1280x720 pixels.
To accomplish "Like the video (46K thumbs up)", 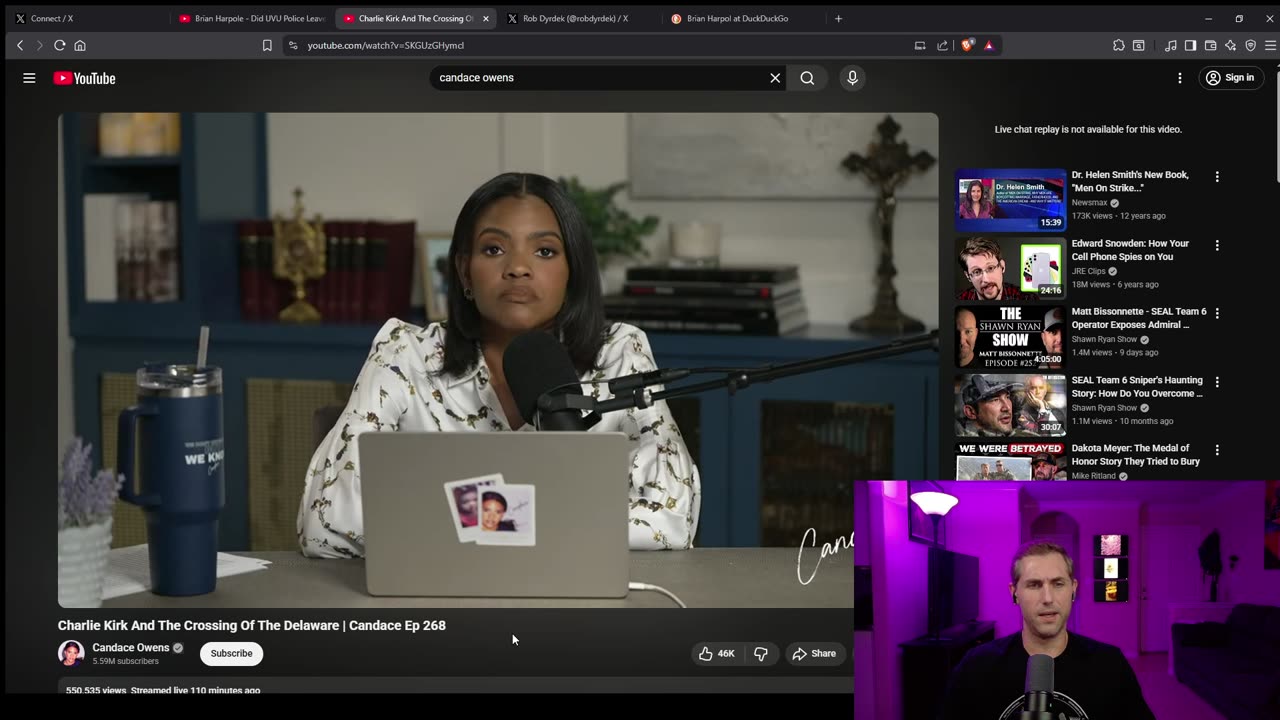I will click(x=716, y=653).
